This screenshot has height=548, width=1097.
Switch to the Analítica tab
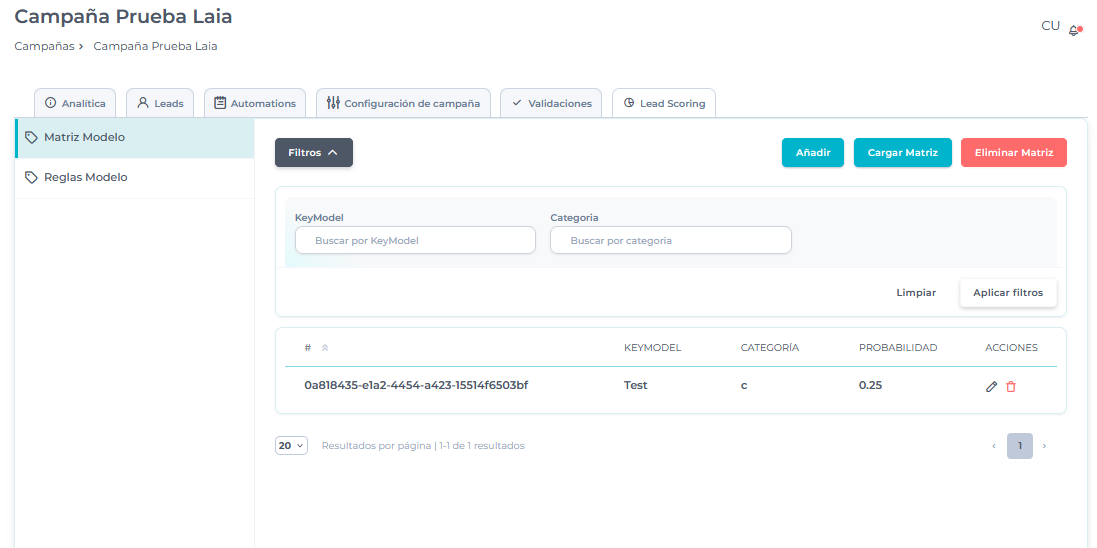(75, 103)
